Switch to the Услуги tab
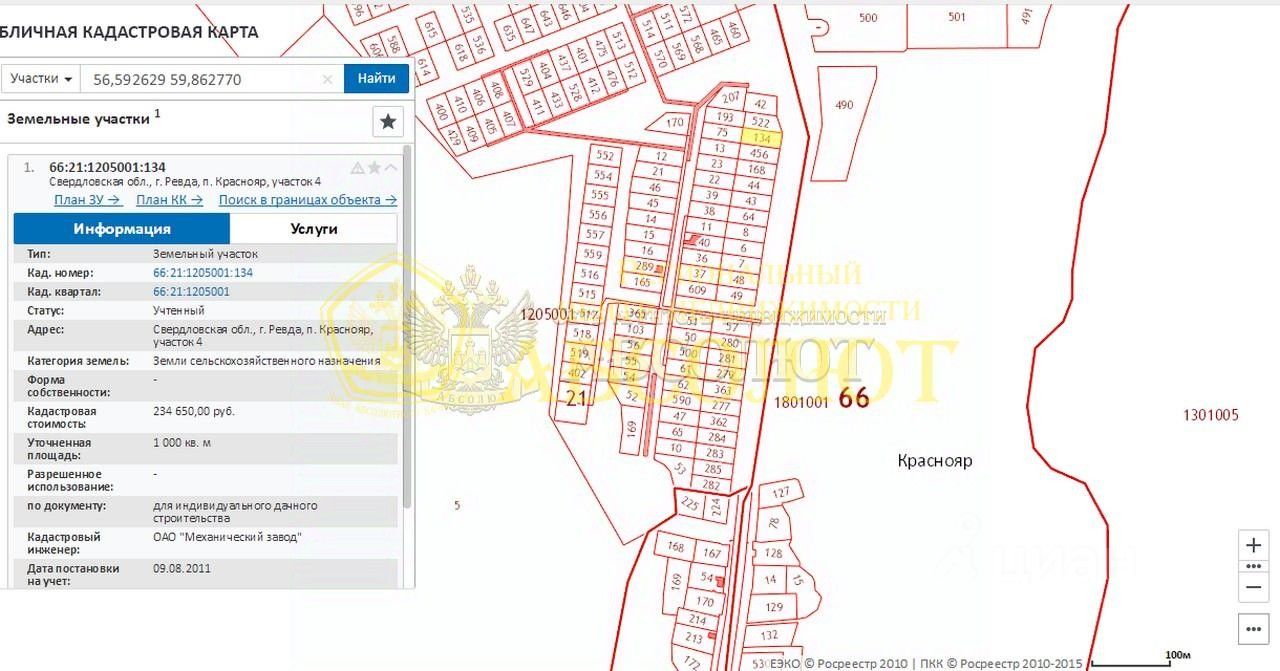 tap(314, 229)
